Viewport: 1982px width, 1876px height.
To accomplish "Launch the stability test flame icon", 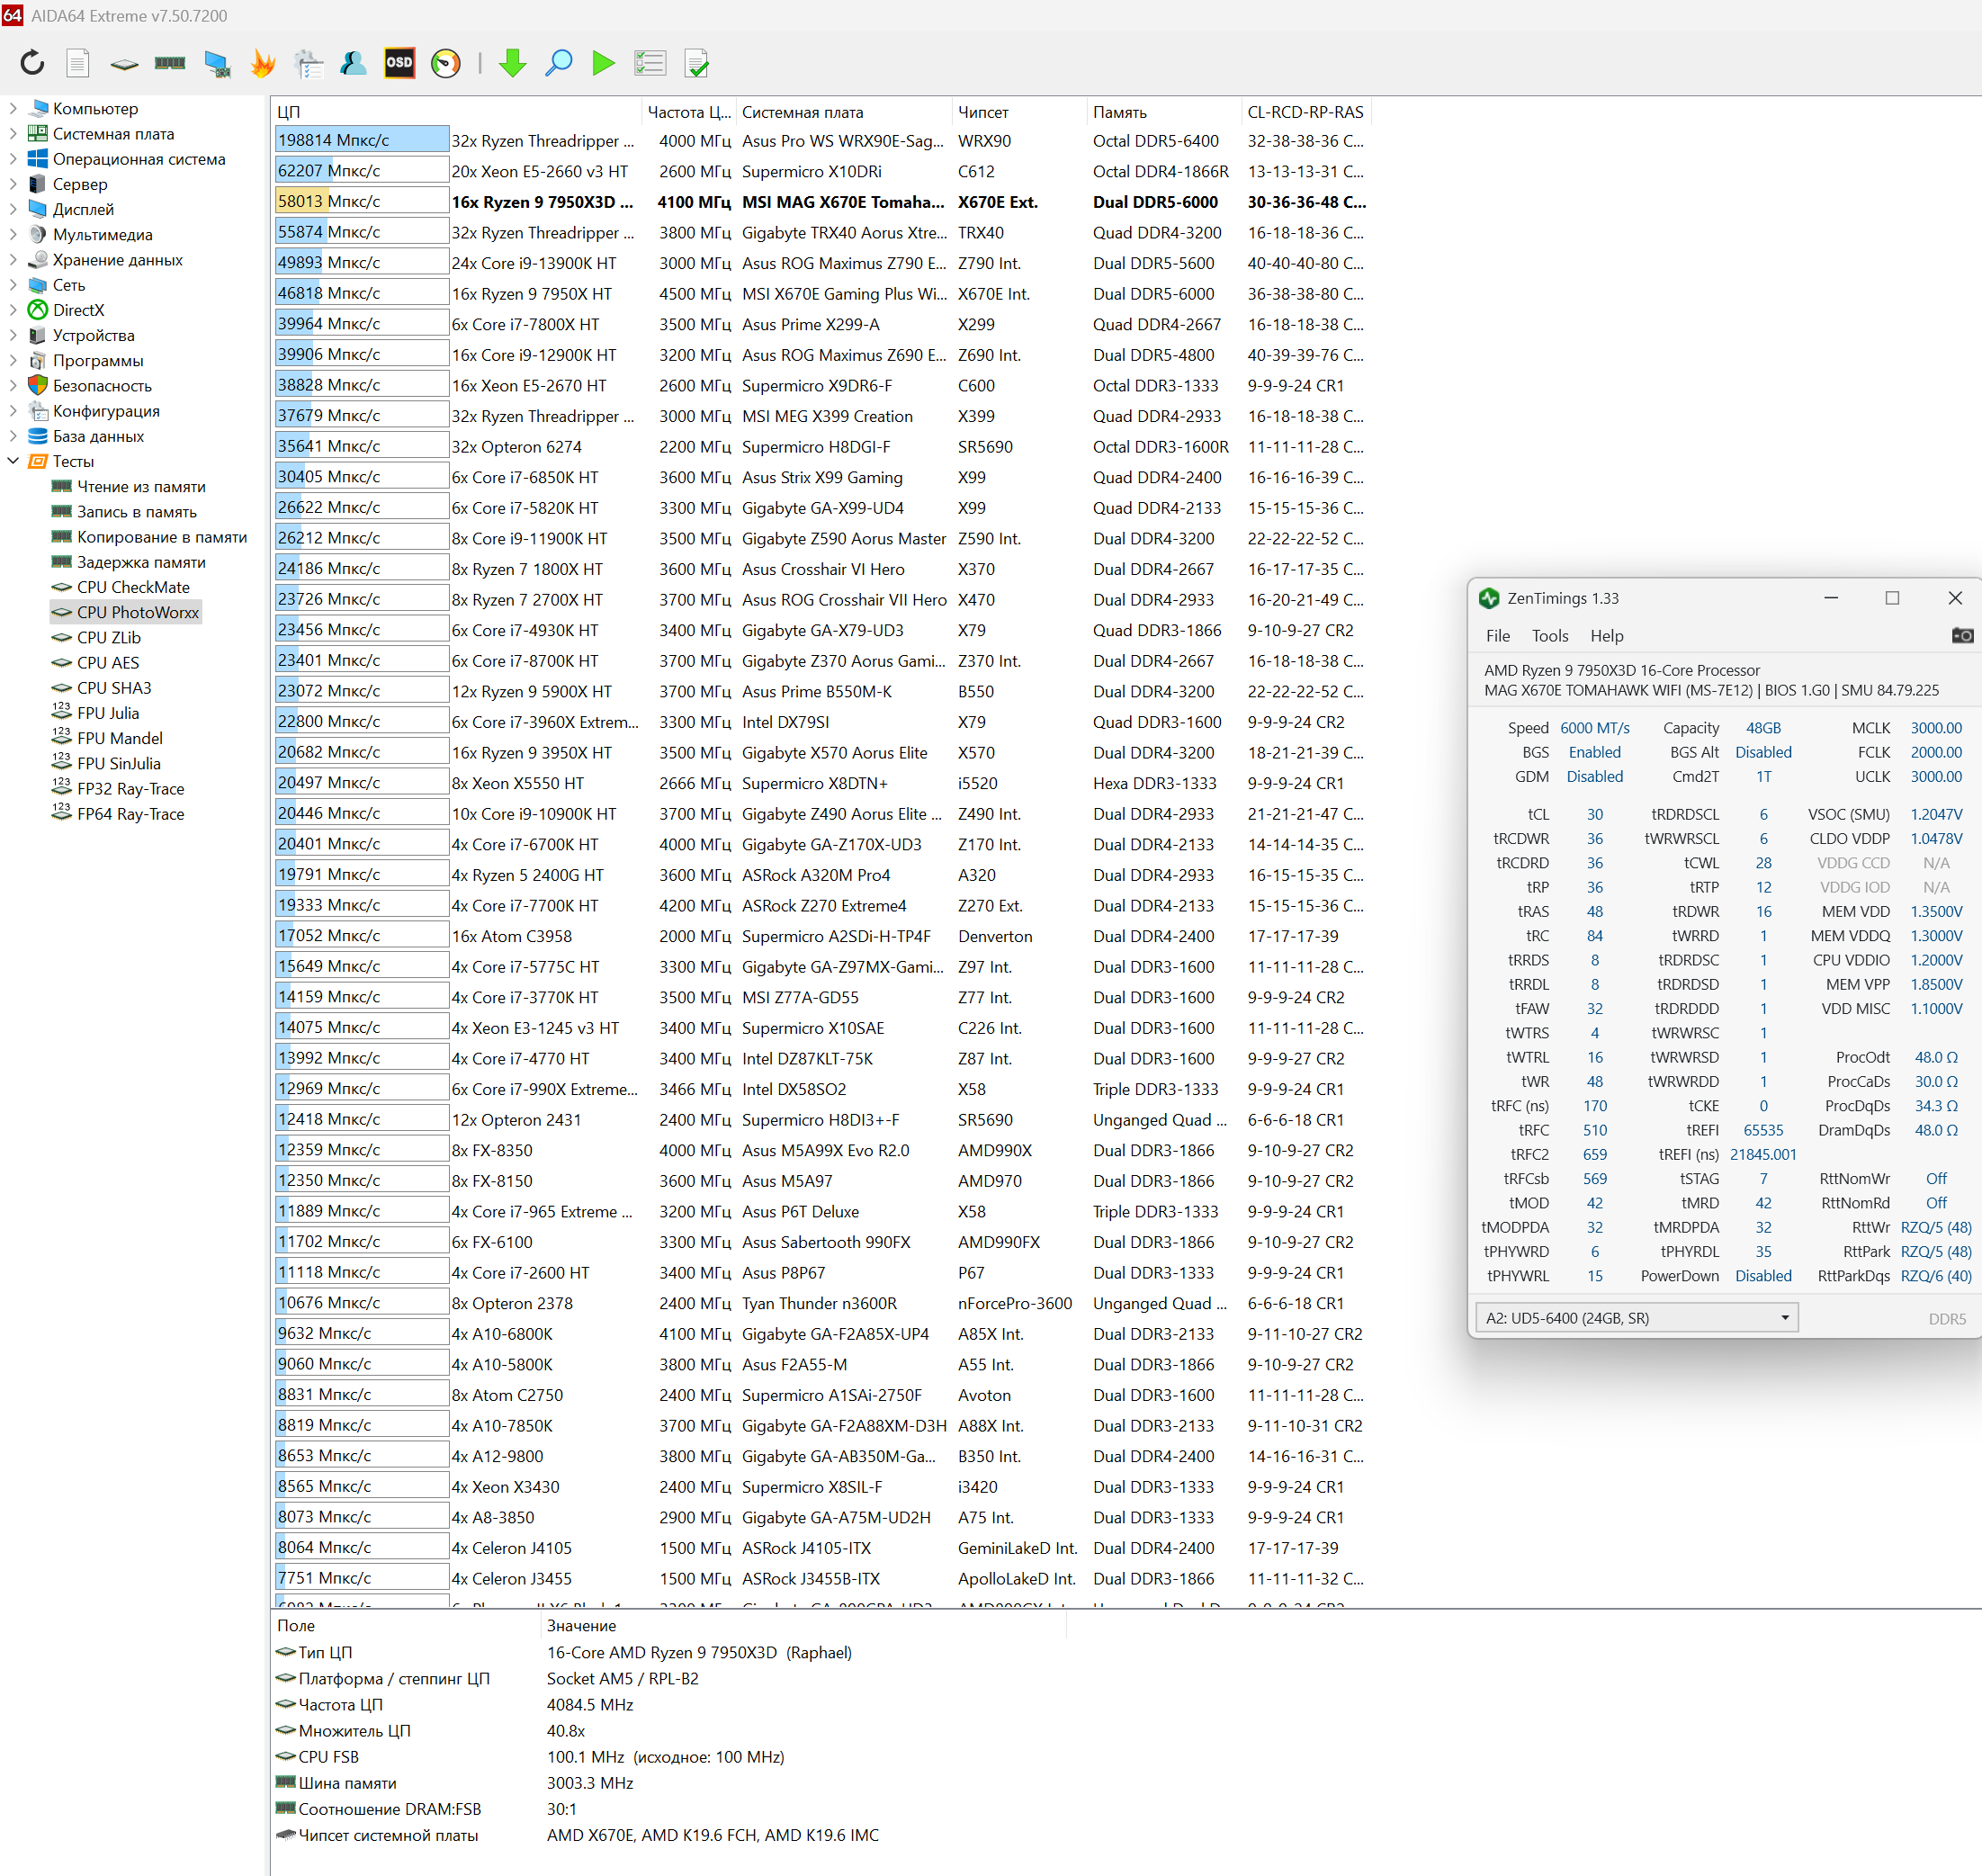I will point(263,63).
